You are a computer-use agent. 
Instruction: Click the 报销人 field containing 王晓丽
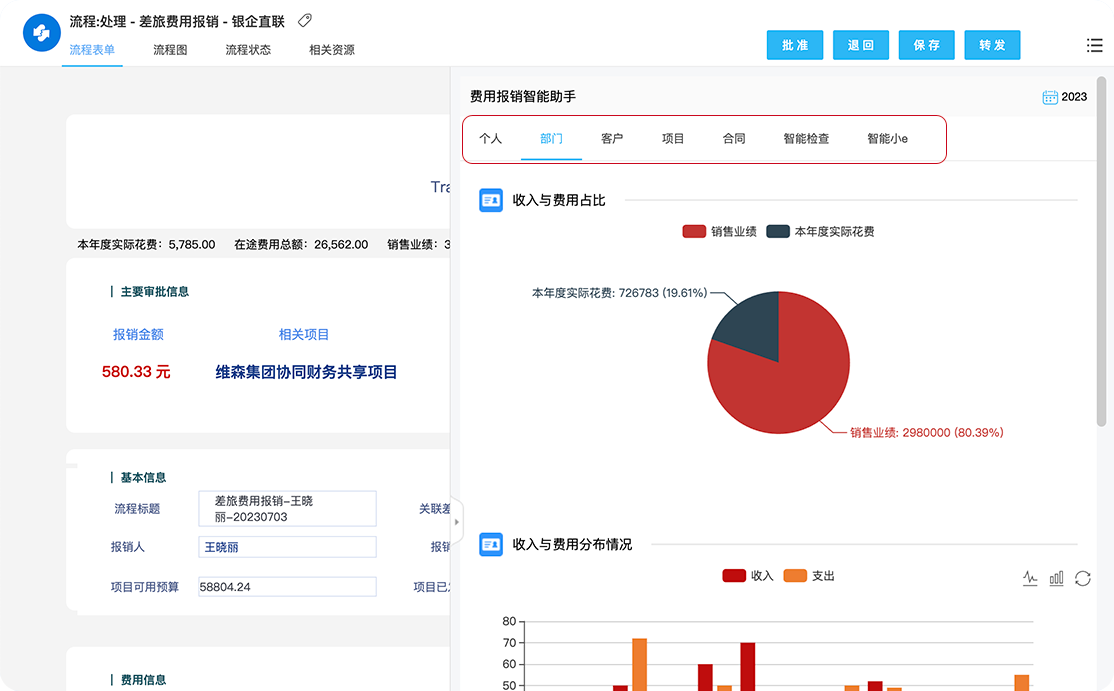click(x=287, y=547)
